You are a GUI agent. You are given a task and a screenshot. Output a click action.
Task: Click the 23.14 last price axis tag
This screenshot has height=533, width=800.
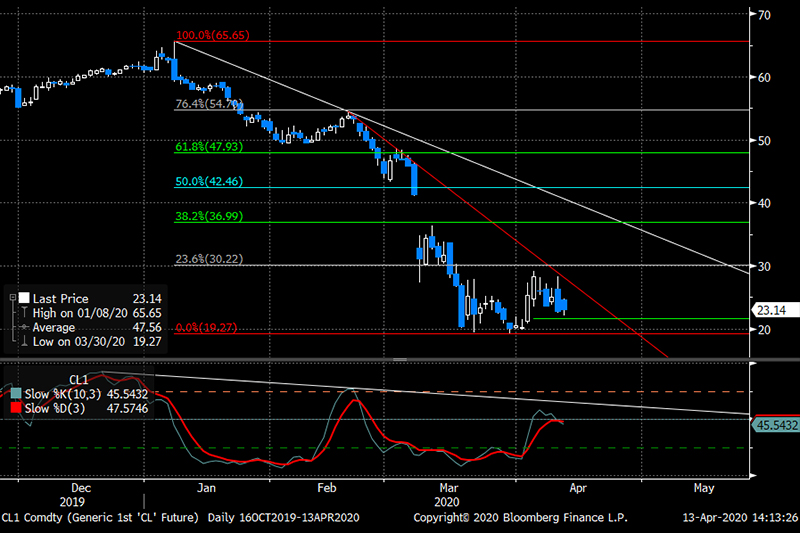tap(774, 310)
